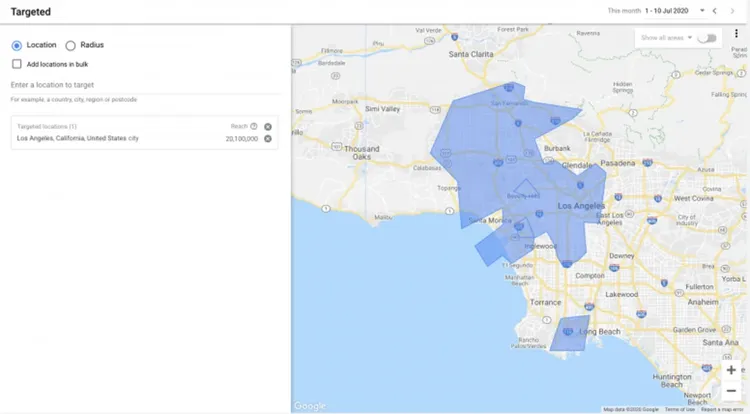Click the Pasadena label on the map
Image resolution: width=750 pixels, height=414 pixels.
pos(618,163)
